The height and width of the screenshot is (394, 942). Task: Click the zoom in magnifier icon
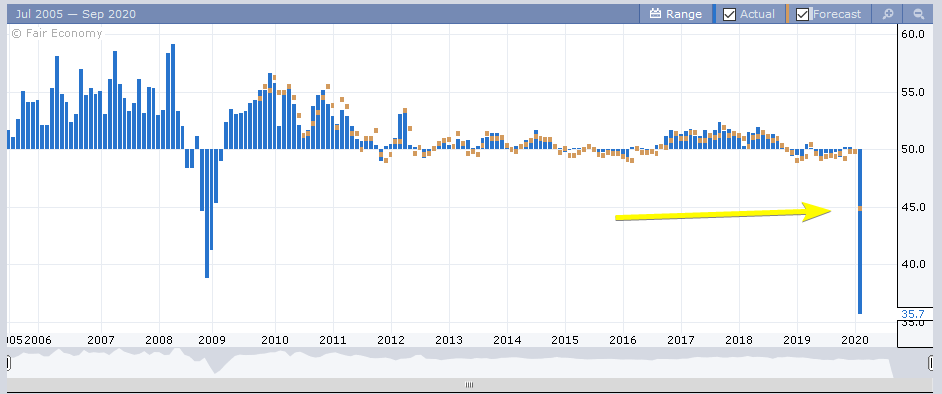(x=888, y=14)
